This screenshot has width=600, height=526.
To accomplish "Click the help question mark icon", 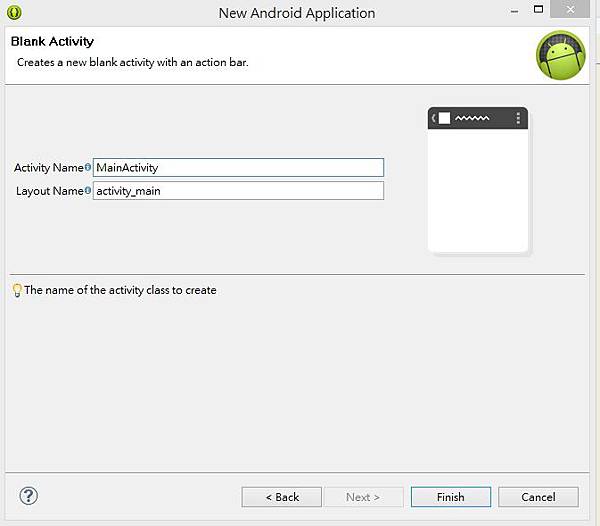I will coord(28,496).
